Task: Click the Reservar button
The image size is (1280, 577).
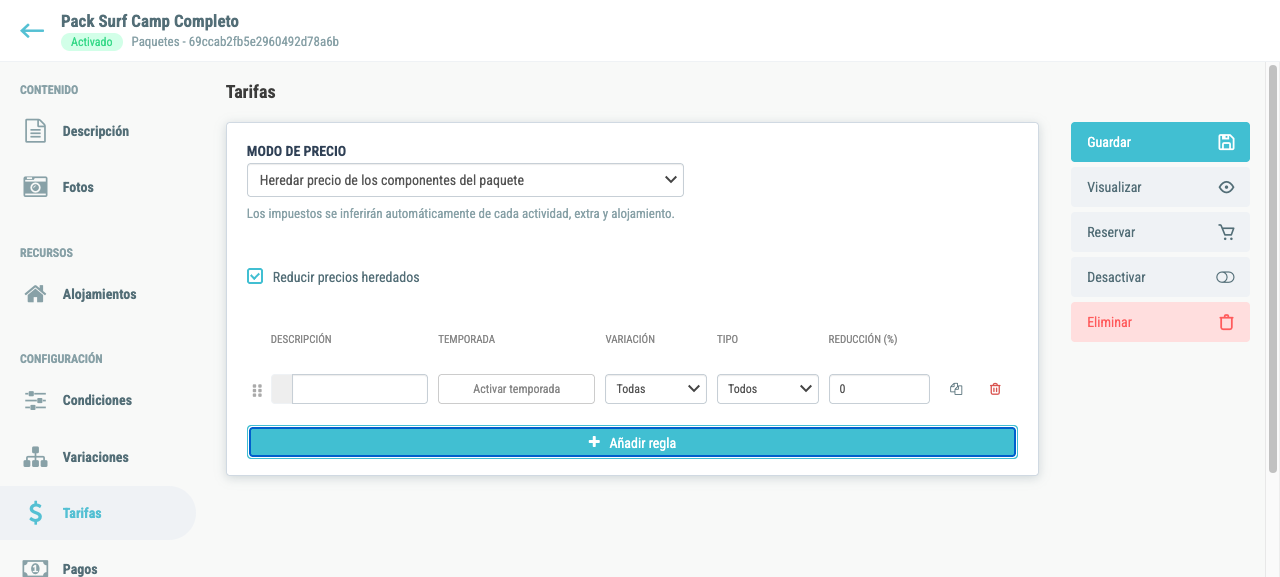Action: click(x=1160, y=232)
